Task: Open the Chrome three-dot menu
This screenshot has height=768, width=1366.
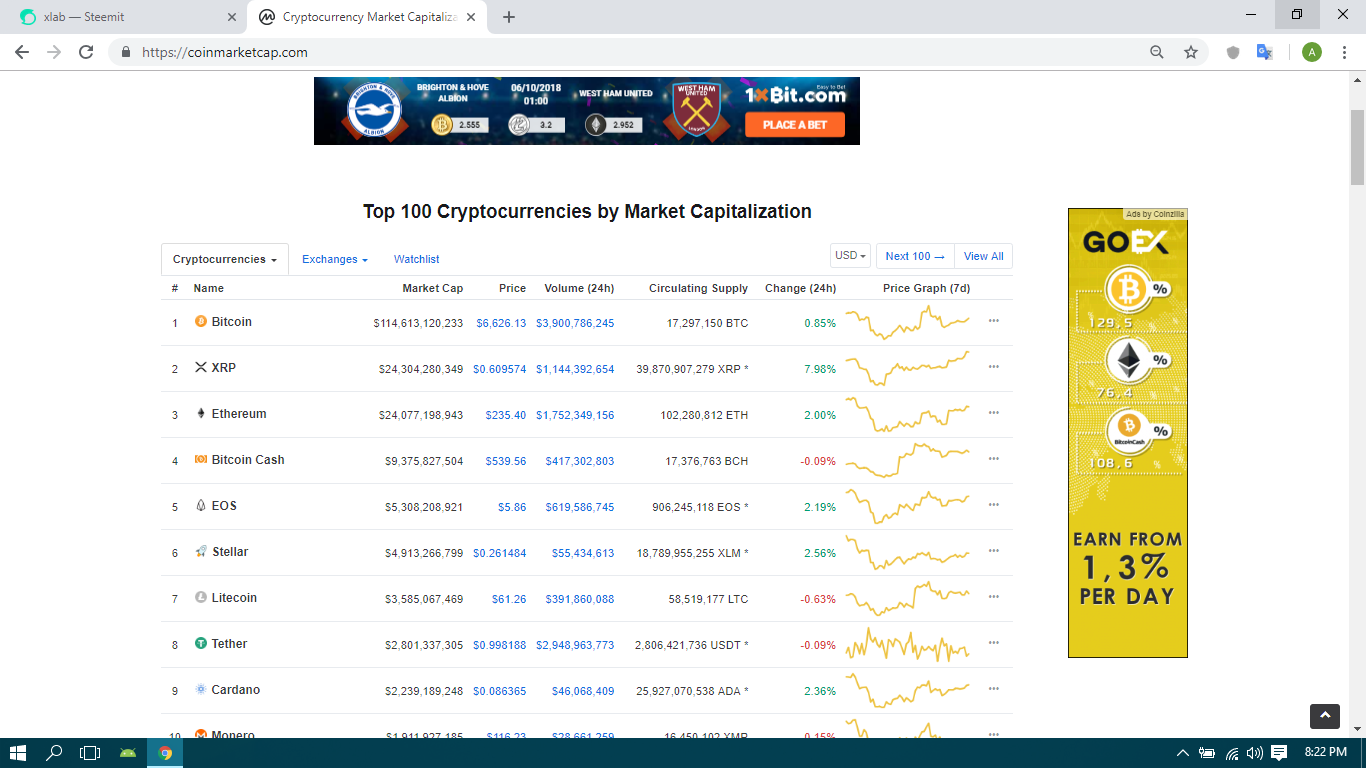Action: (x=1344, y=52)
